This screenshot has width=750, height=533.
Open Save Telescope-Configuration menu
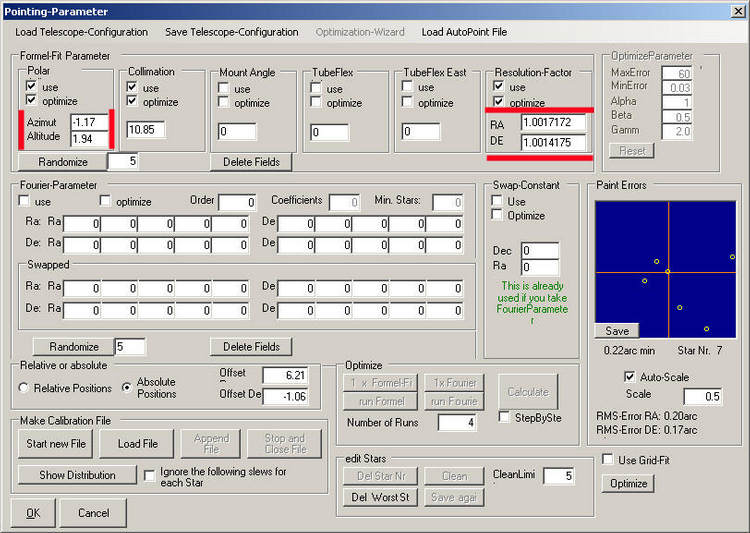click(x=232, y=32)
